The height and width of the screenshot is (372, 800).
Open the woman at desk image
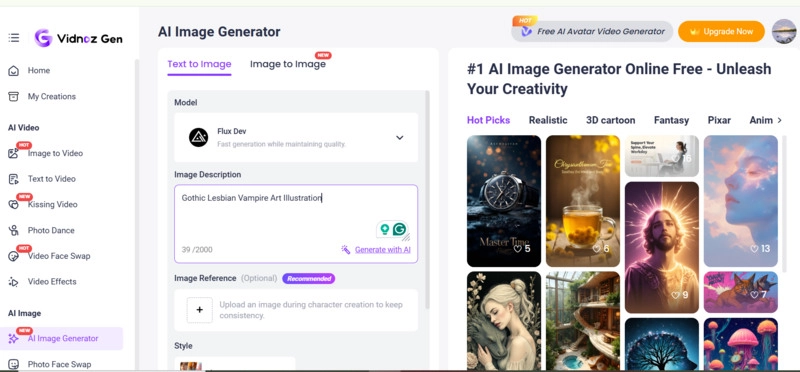(662, 156)
